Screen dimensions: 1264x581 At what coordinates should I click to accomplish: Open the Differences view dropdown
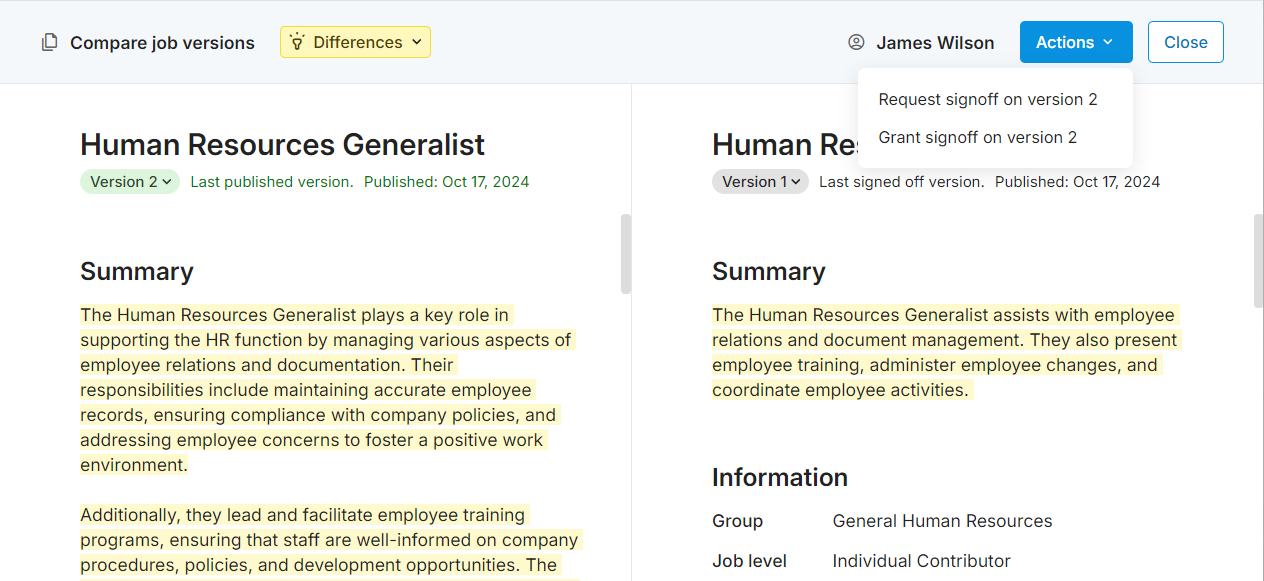[x=355, y=42]
